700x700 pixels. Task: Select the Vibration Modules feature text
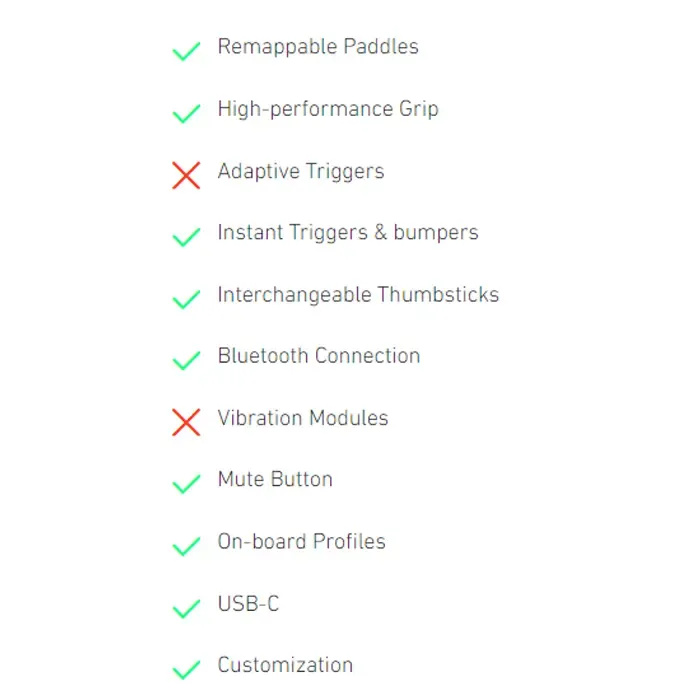(x=303, y=418)
